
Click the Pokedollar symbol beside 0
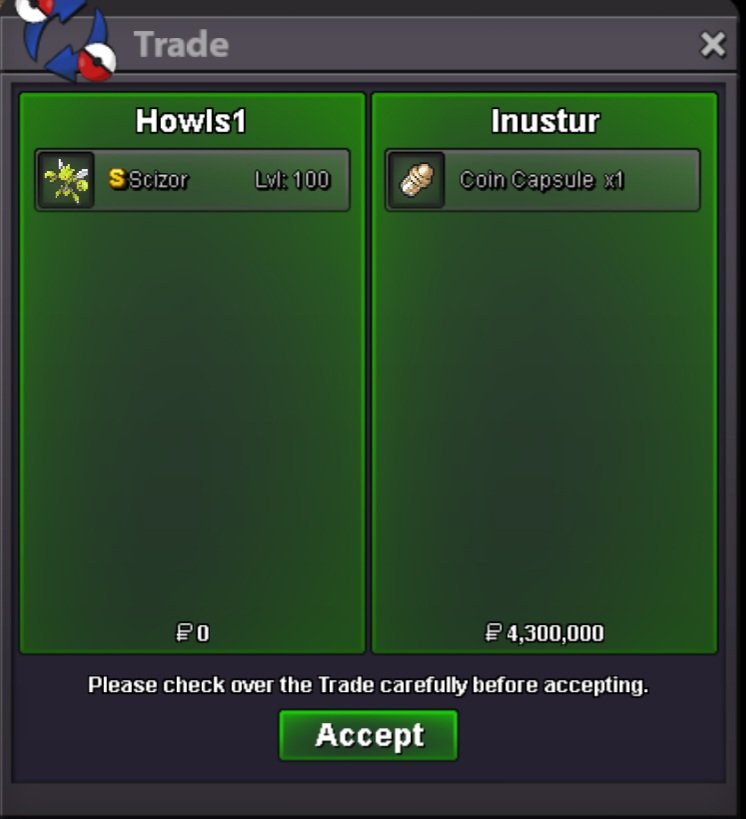point(184,633)
